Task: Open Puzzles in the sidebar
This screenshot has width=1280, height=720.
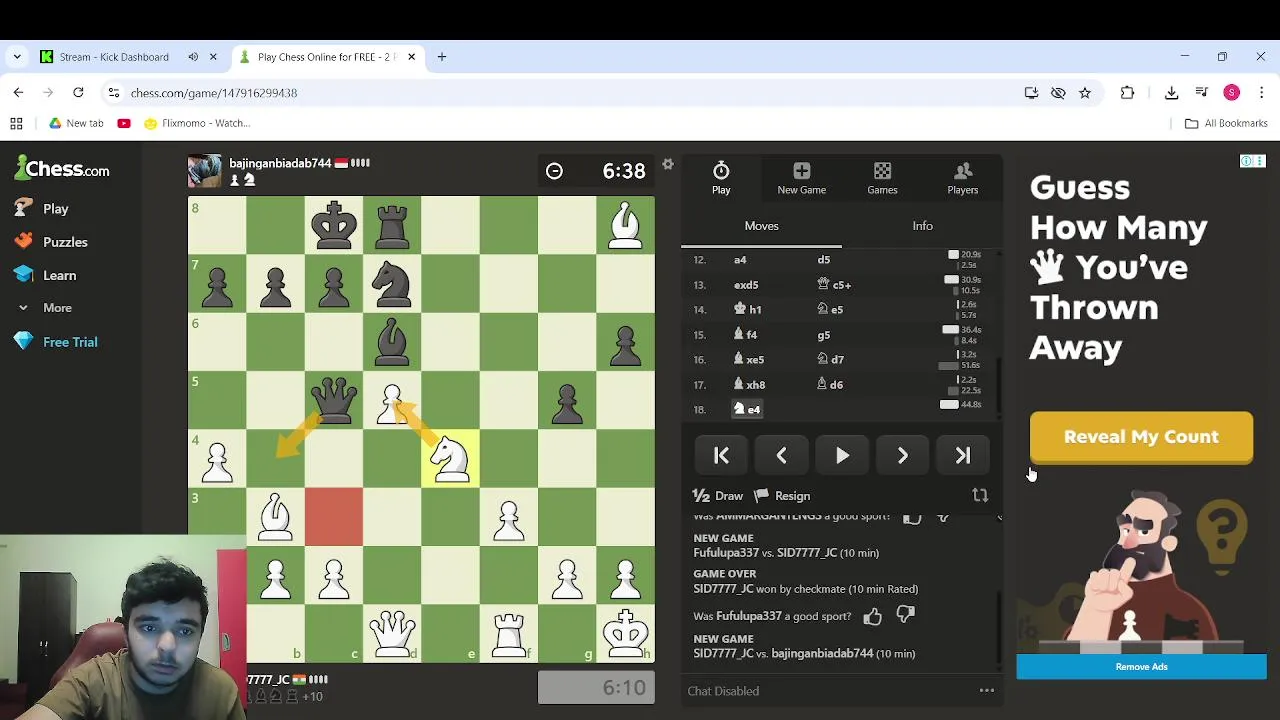Action: click(51, 242)
